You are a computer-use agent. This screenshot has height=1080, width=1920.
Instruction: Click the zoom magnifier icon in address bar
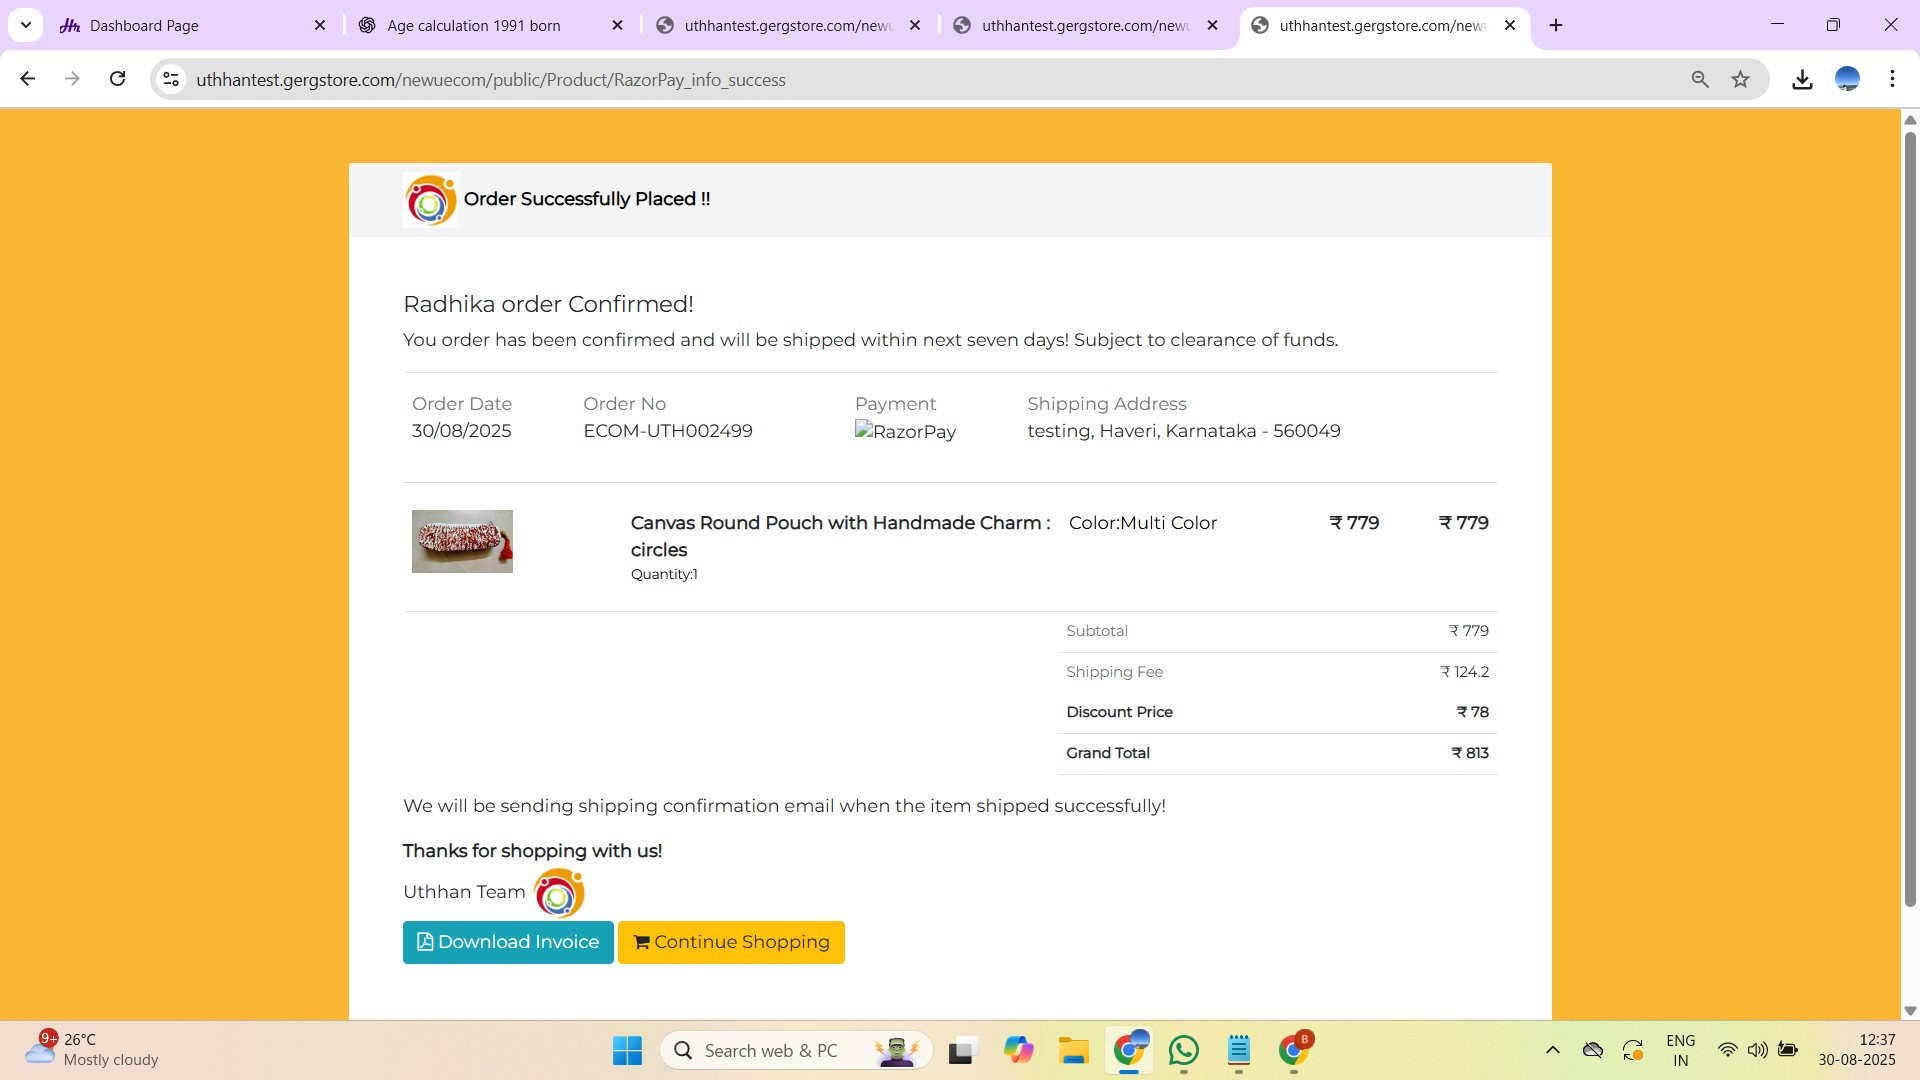1700,79
